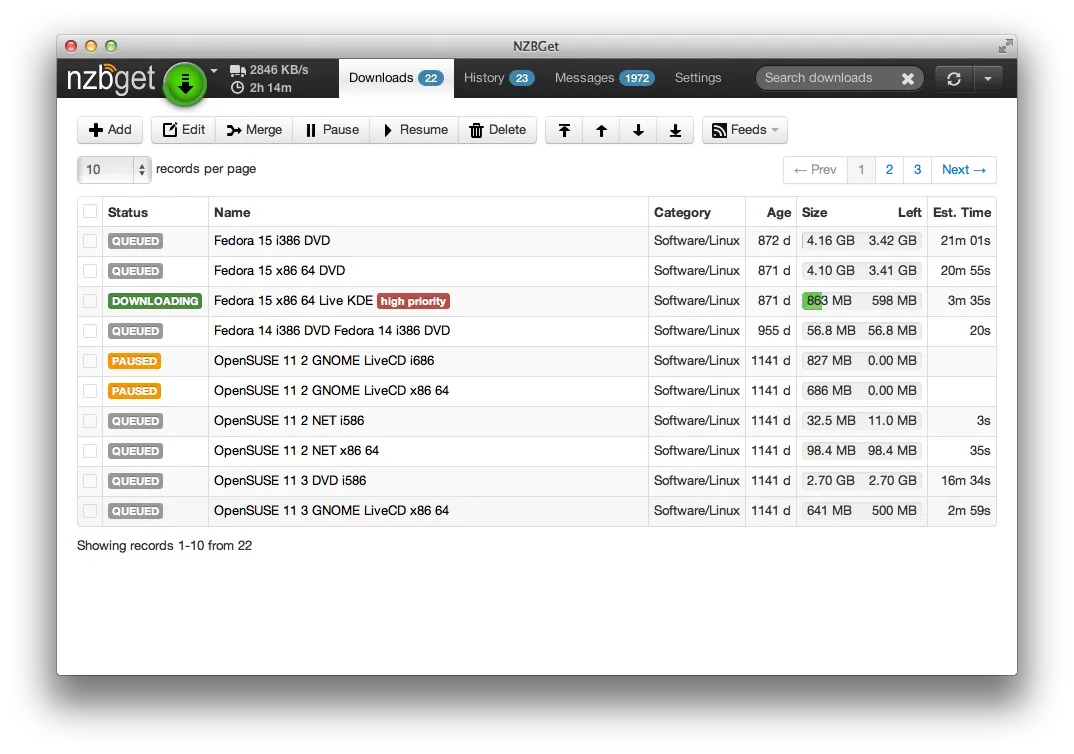The image size is (1074, 754).
Task: Pause the download queue
Action: tap(331, 129)
